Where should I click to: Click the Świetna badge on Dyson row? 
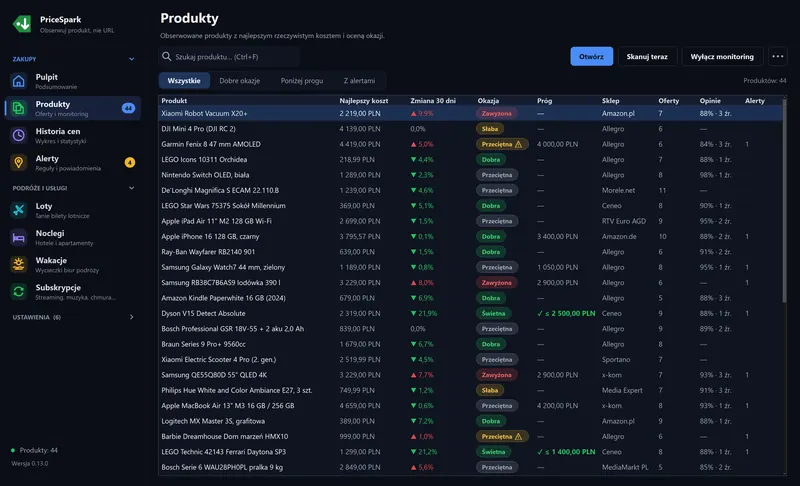click(x=494, y=313)
